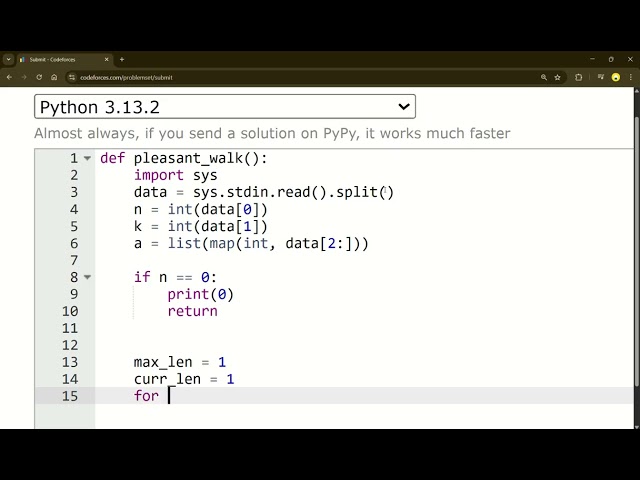Open site information icon beside the URL

(72, 77)
